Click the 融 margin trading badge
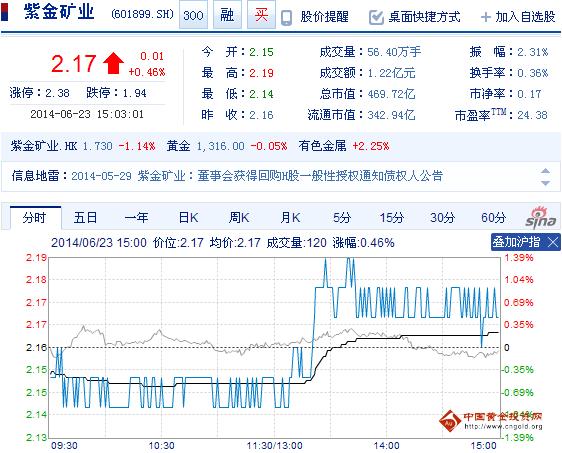Image resolution: width=562 pixels, height=453 pixels. pyautogui.click(x=227, y=15)
